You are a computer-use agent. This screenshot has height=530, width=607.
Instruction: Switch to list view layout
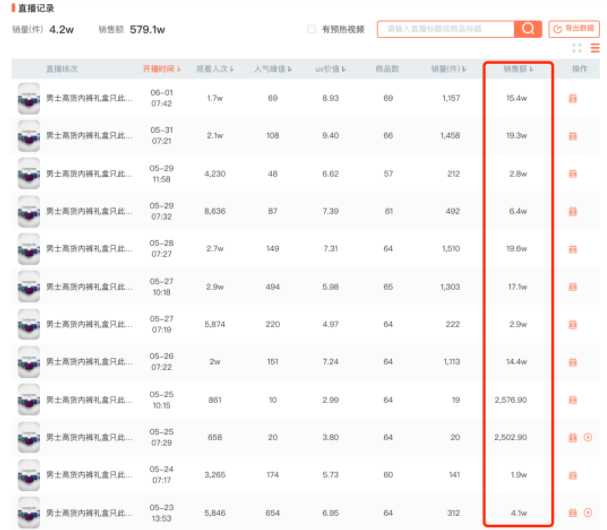click(594, 47)
